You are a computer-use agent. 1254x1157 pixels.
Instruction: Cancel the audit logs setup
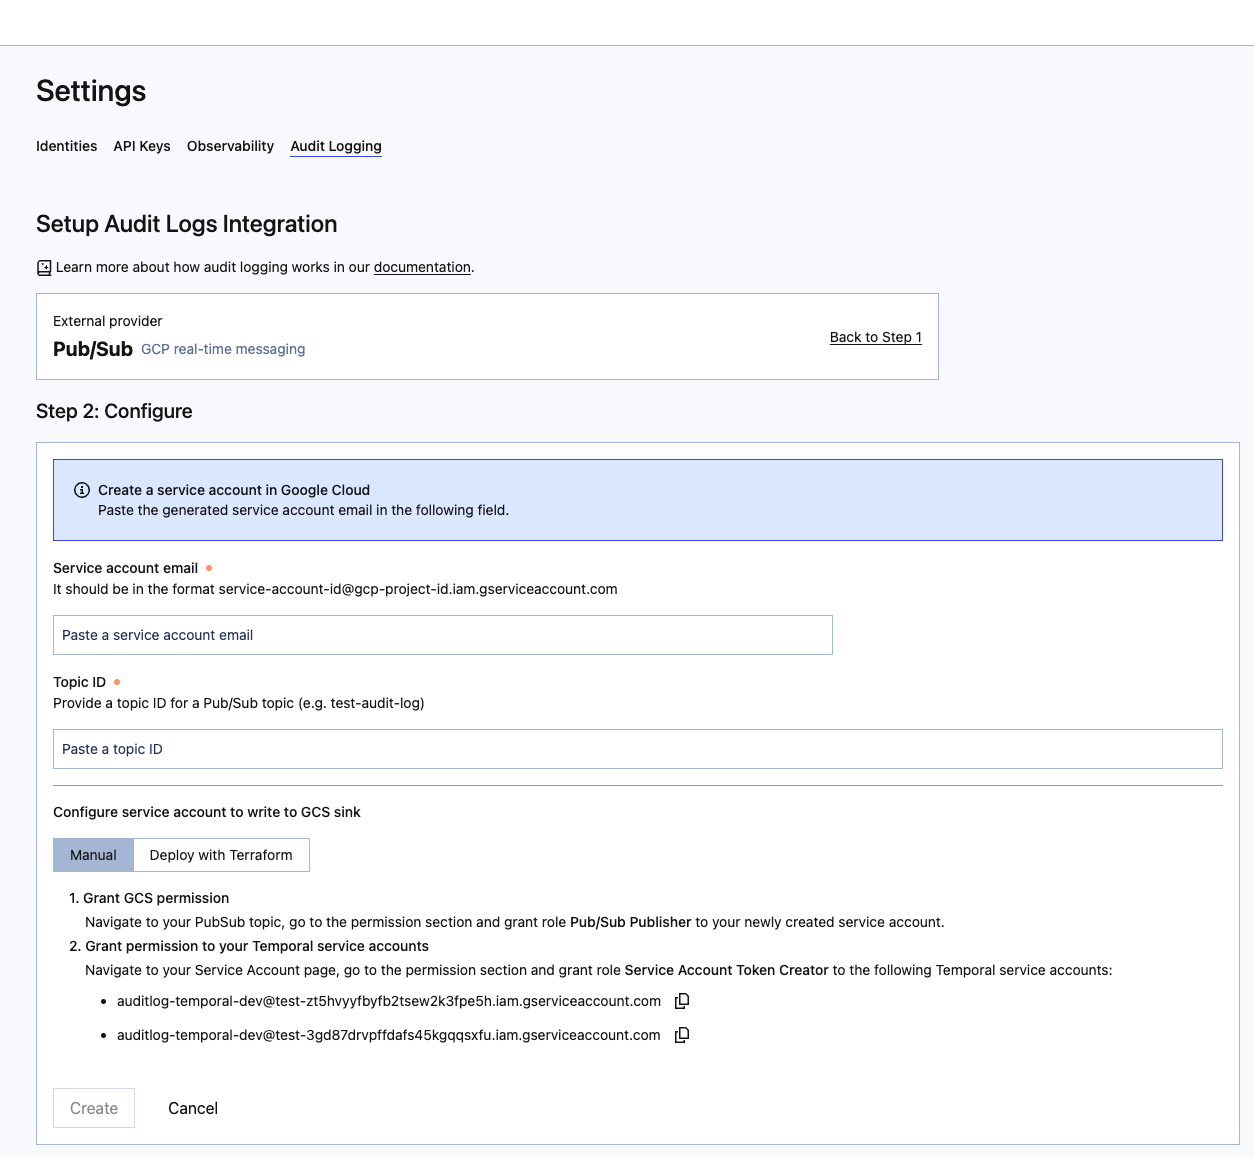click(x=192, y=1108)
